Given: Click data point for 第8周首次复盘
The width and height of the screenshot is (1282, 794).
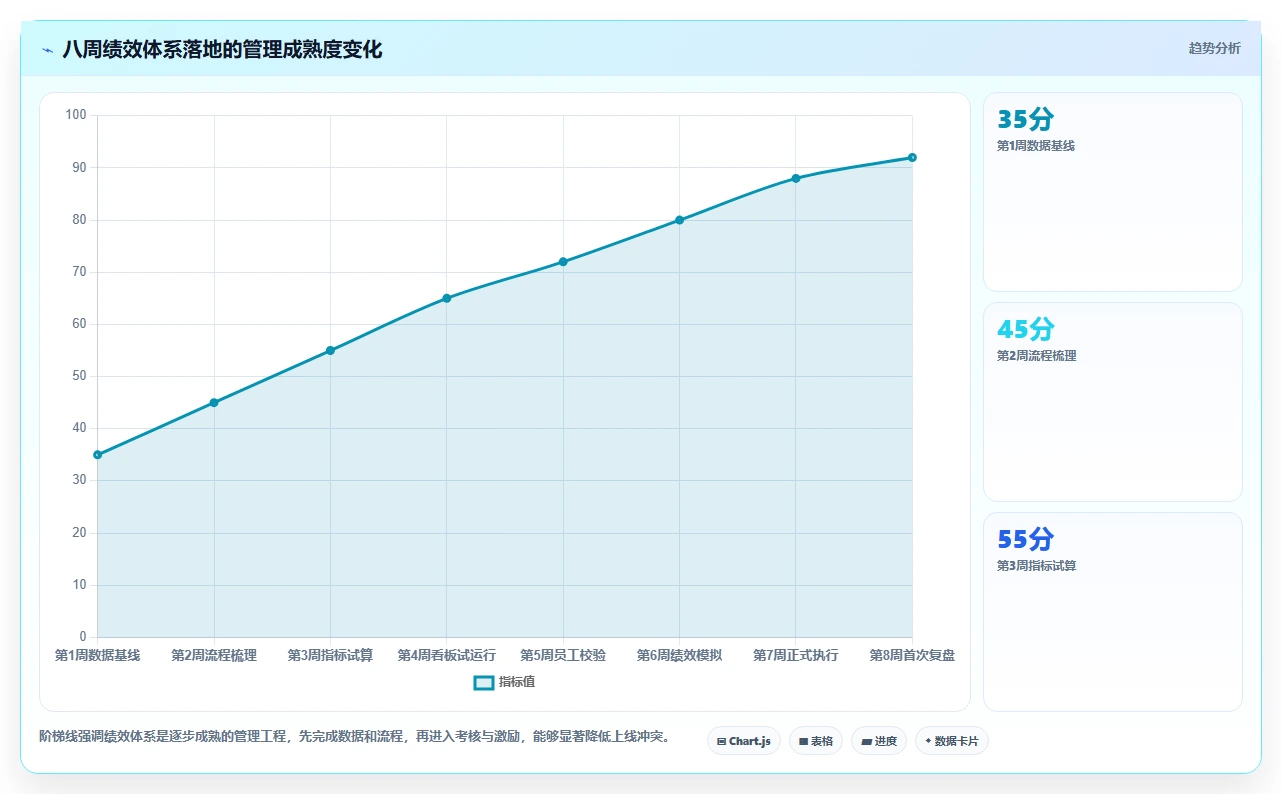Looking at the screenshot, I should point(912,157).
